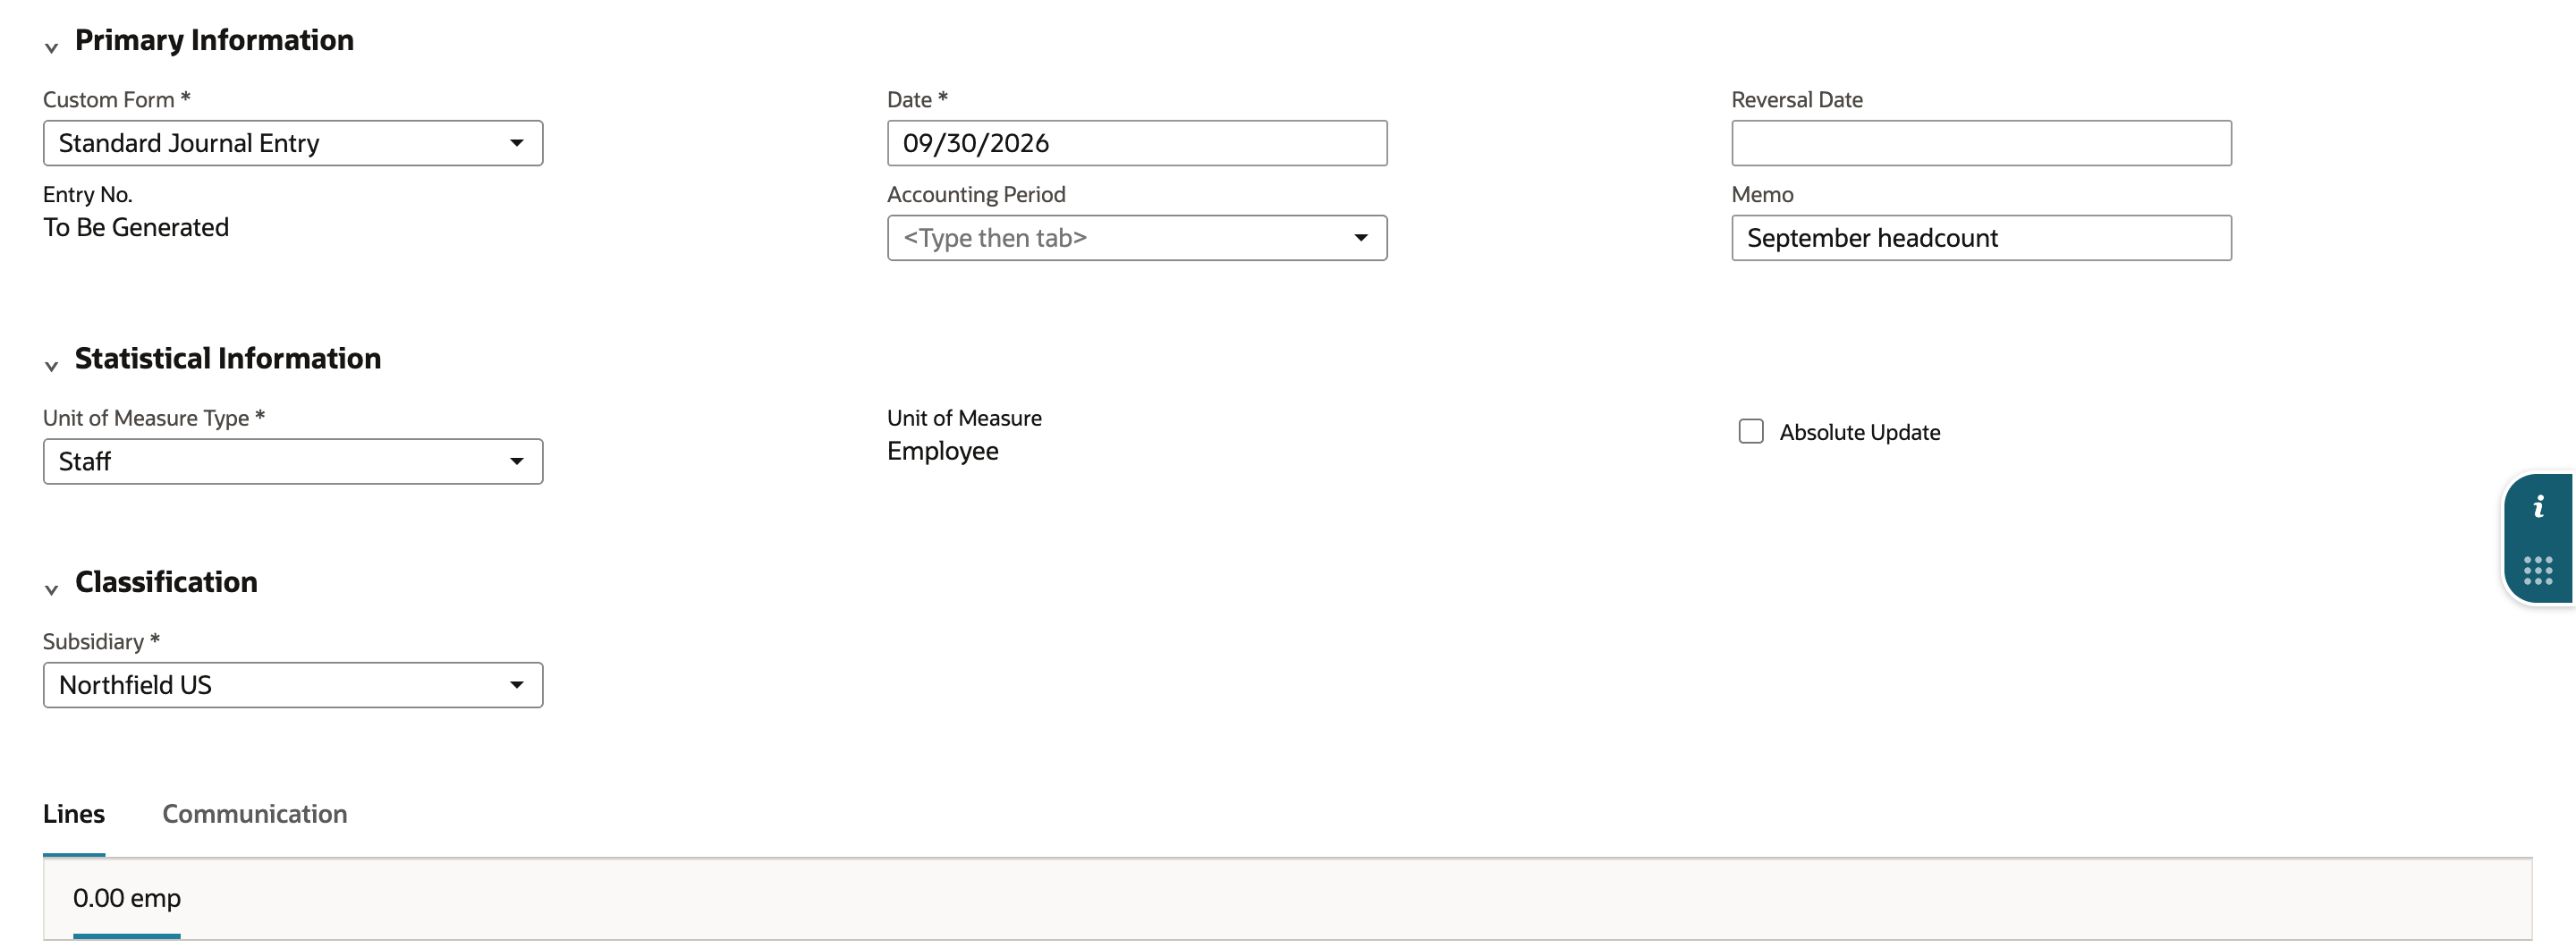Open the Unit of Measure Type dropdown
Screen dimensions: 2576x948
[x=293, y=461]
